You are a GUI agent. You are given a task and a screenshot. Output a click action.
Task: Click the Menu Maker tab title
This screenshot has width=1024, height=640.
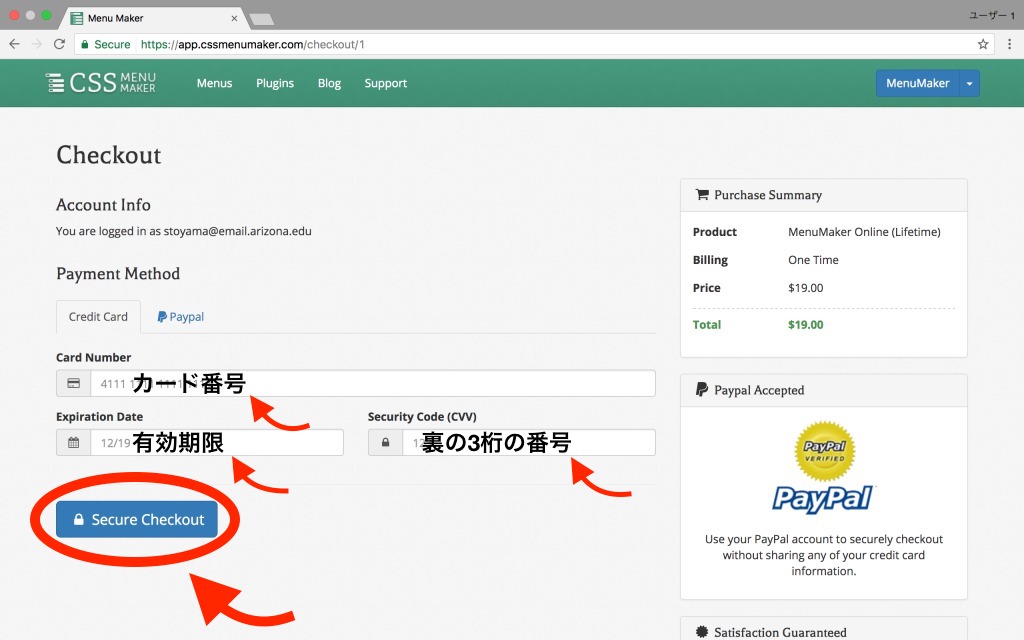(x=116, y=18)
